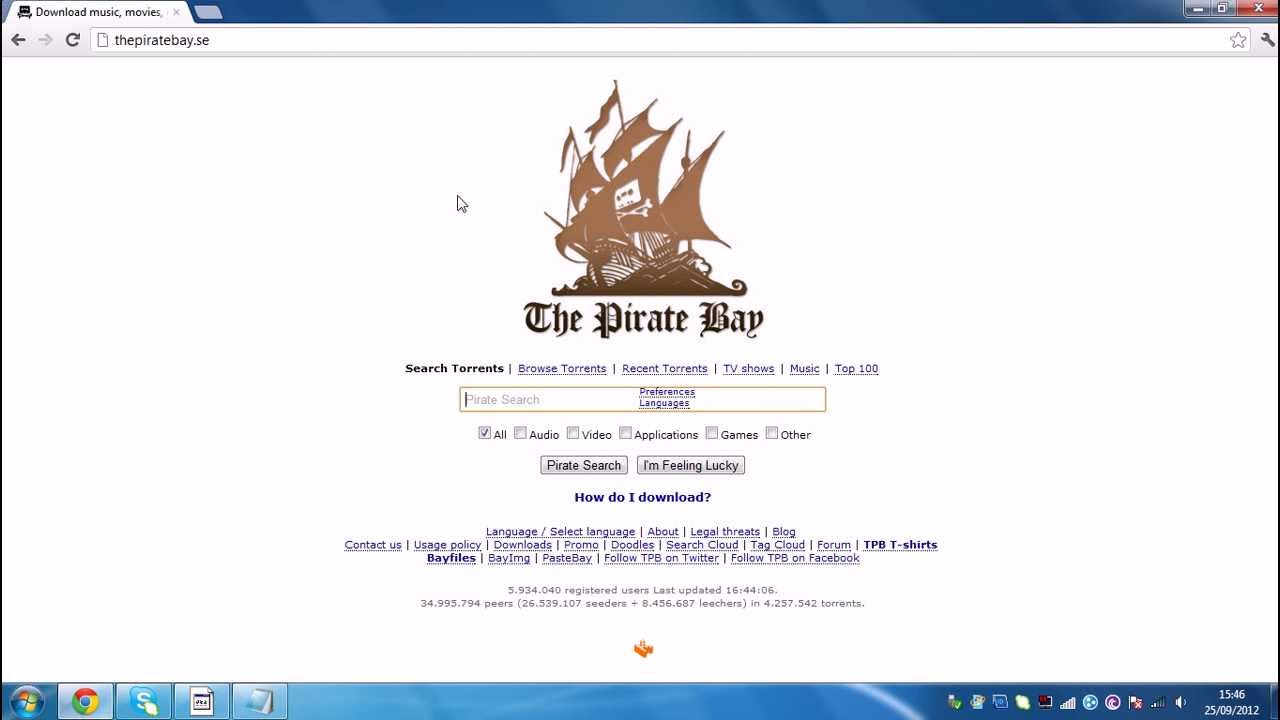Open the document file app in the taskbar
Viewport: 1280px width, 720px height.
pyautogui.click(x=202, y=702)
